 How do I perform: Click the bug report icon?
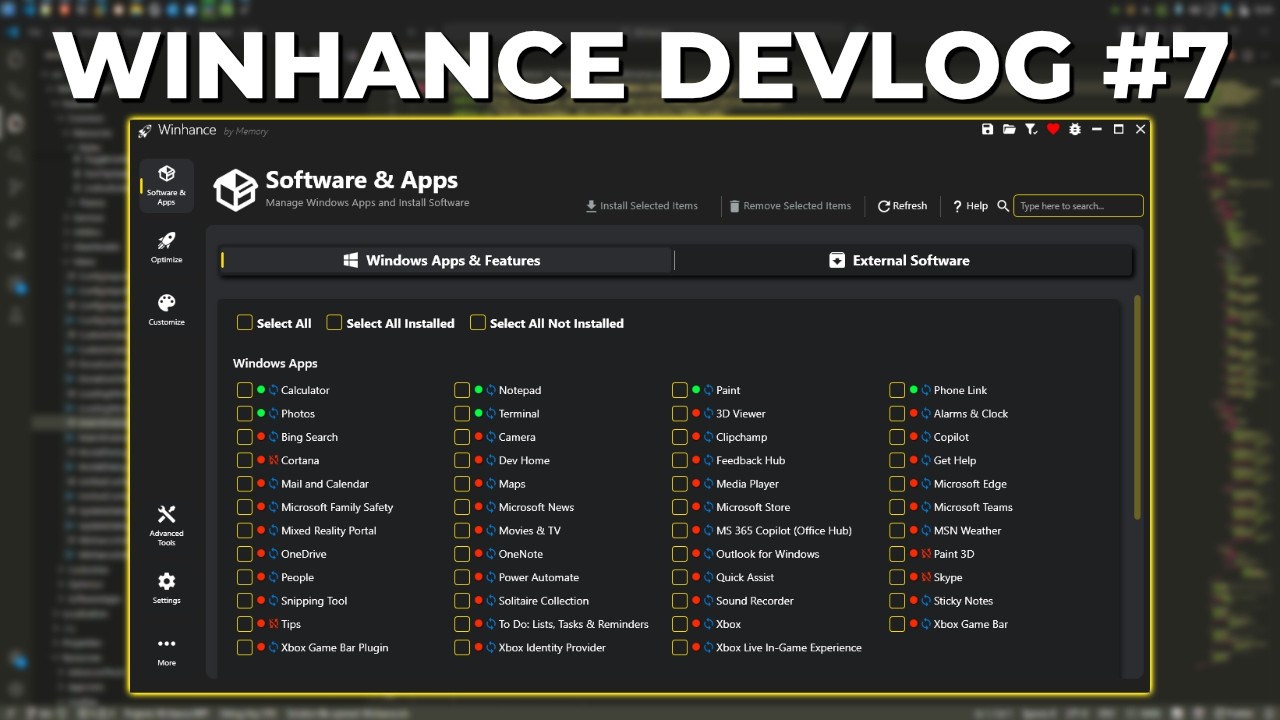(x=1075, y=130)
